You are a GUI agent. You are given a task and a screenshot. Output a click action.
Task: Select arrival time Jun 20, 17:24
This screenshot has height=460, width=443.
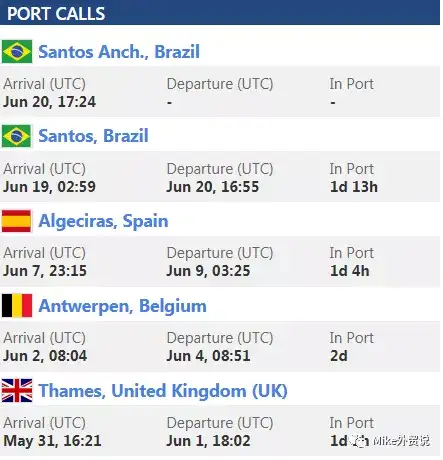[x=50, y=102]
